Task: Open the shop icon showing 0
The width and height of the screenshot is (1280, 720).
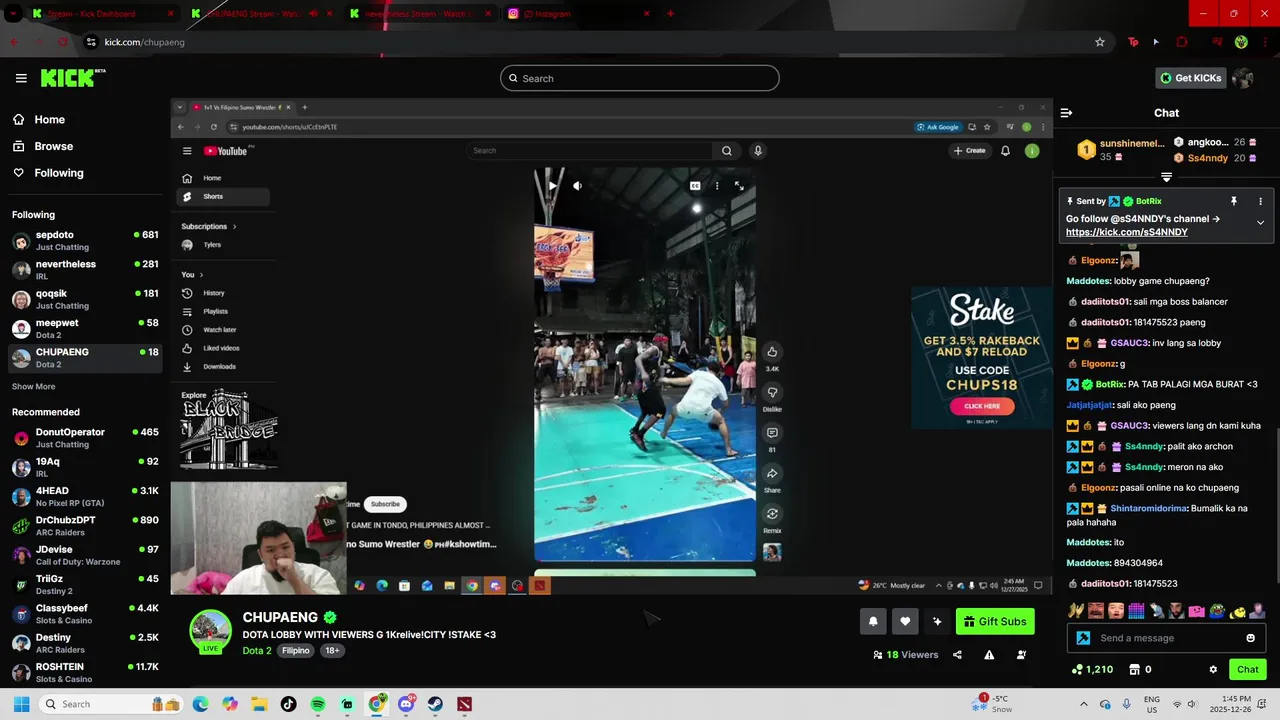Action: click(1140, 670)
